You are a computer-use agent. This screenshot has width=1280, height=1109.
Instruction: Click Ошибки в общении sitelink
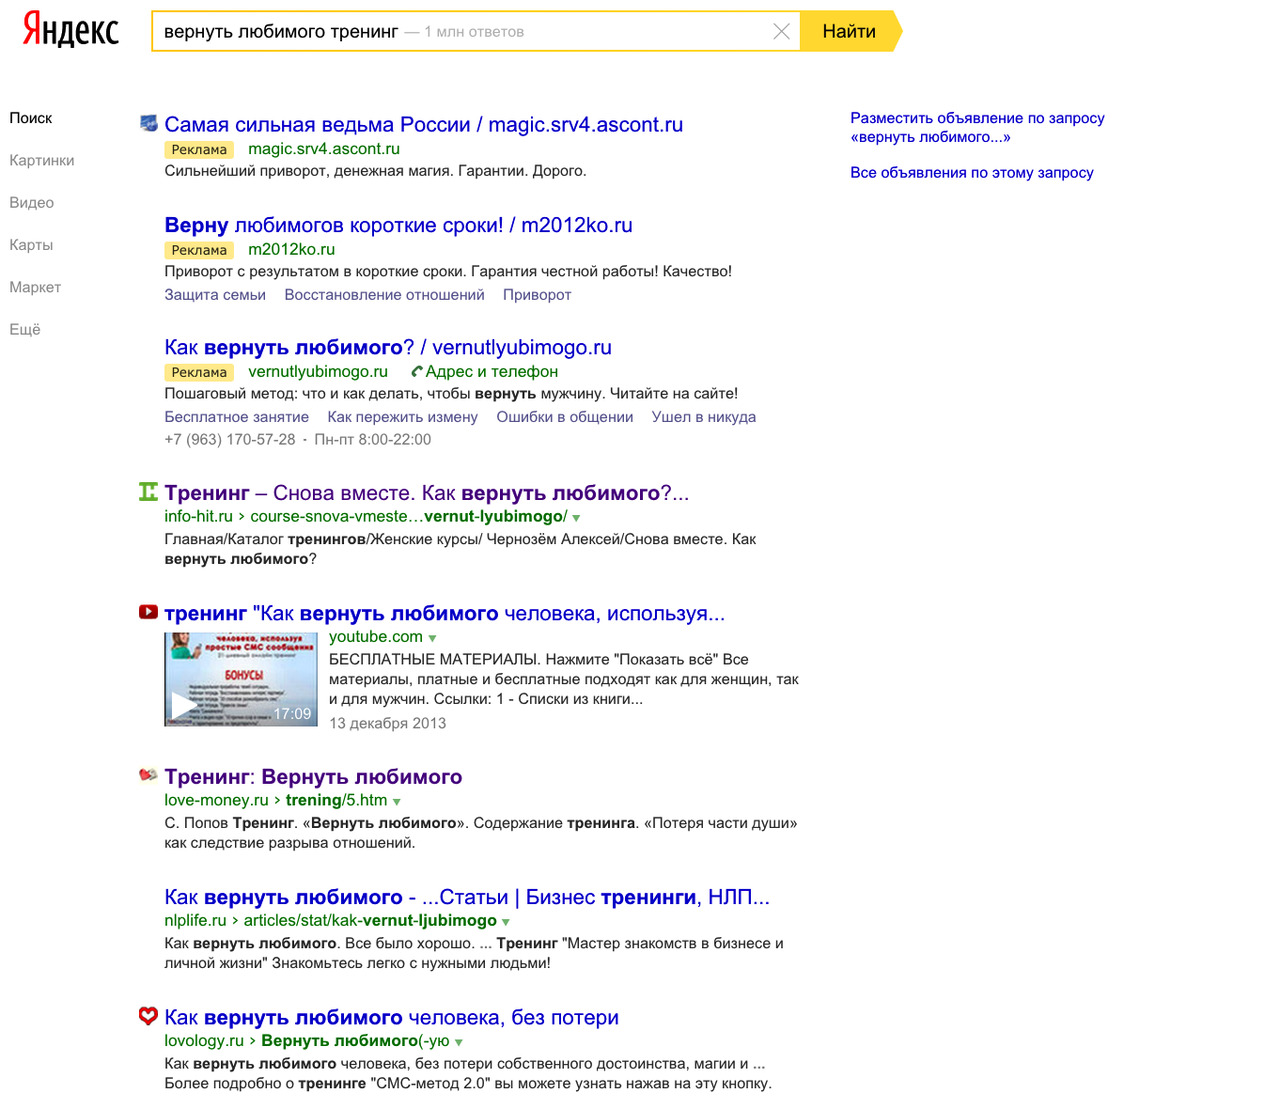(x=565, y=417)
